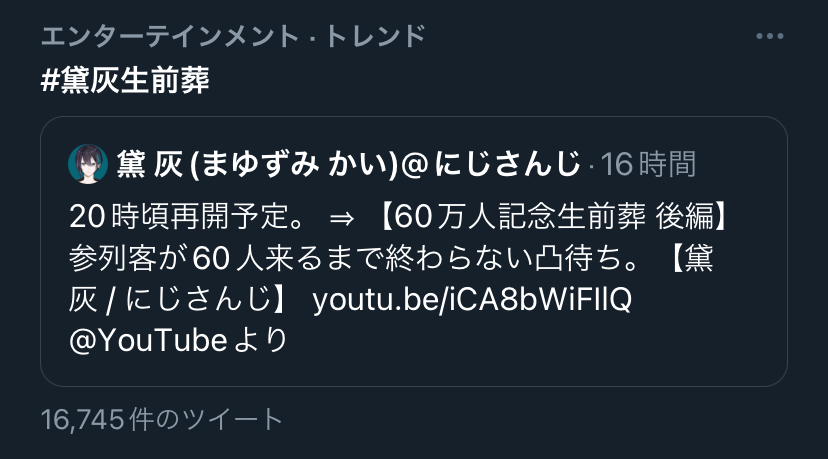Click the 【60万人記念生前葬 後編】 title text
This screenshot has height=459, width=828.
point(552,217)
